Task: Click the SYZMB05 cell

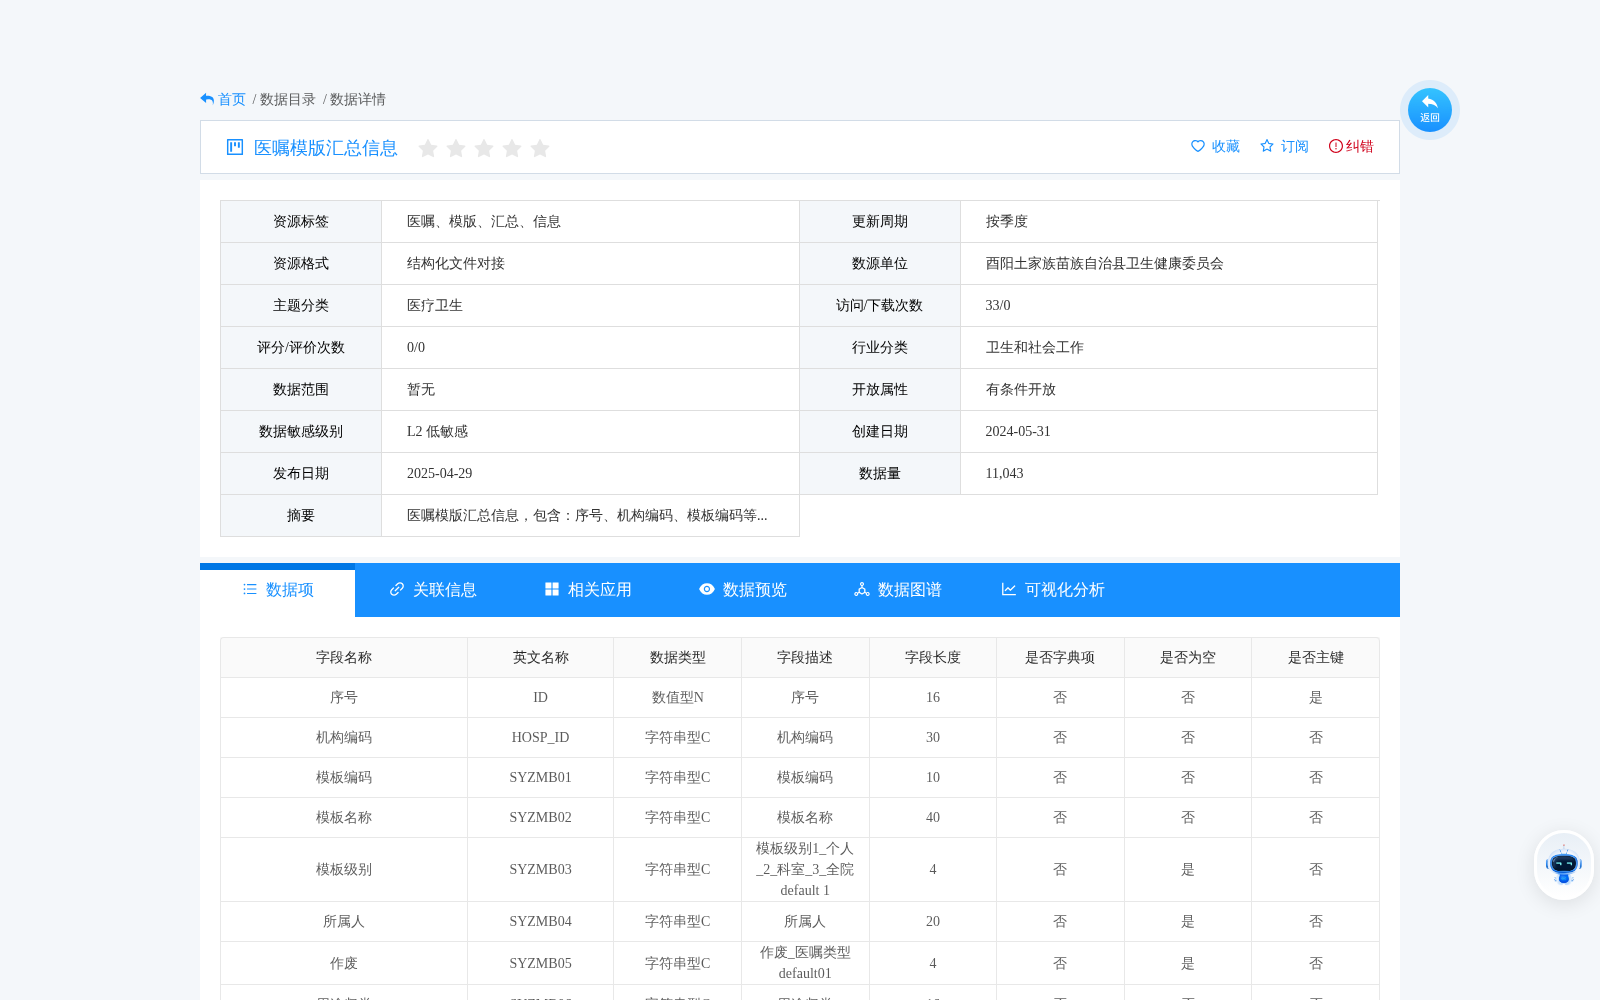Action: coord(541,963)
